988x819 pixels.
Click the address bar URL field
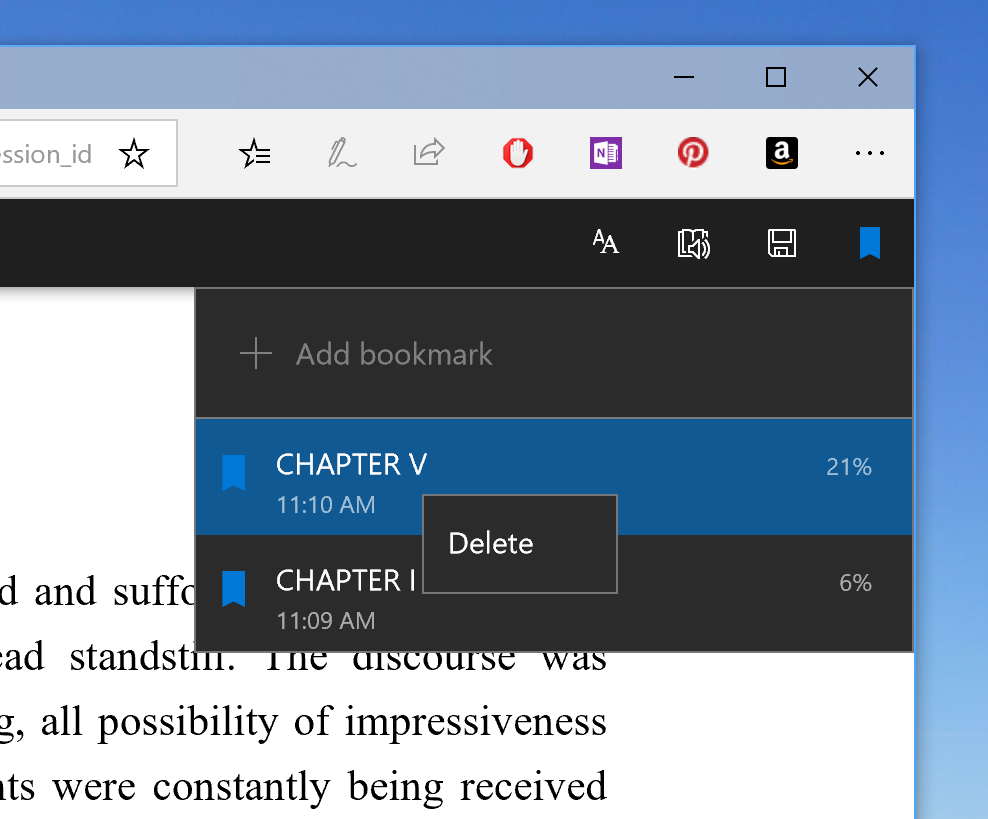tap(50, 154)
